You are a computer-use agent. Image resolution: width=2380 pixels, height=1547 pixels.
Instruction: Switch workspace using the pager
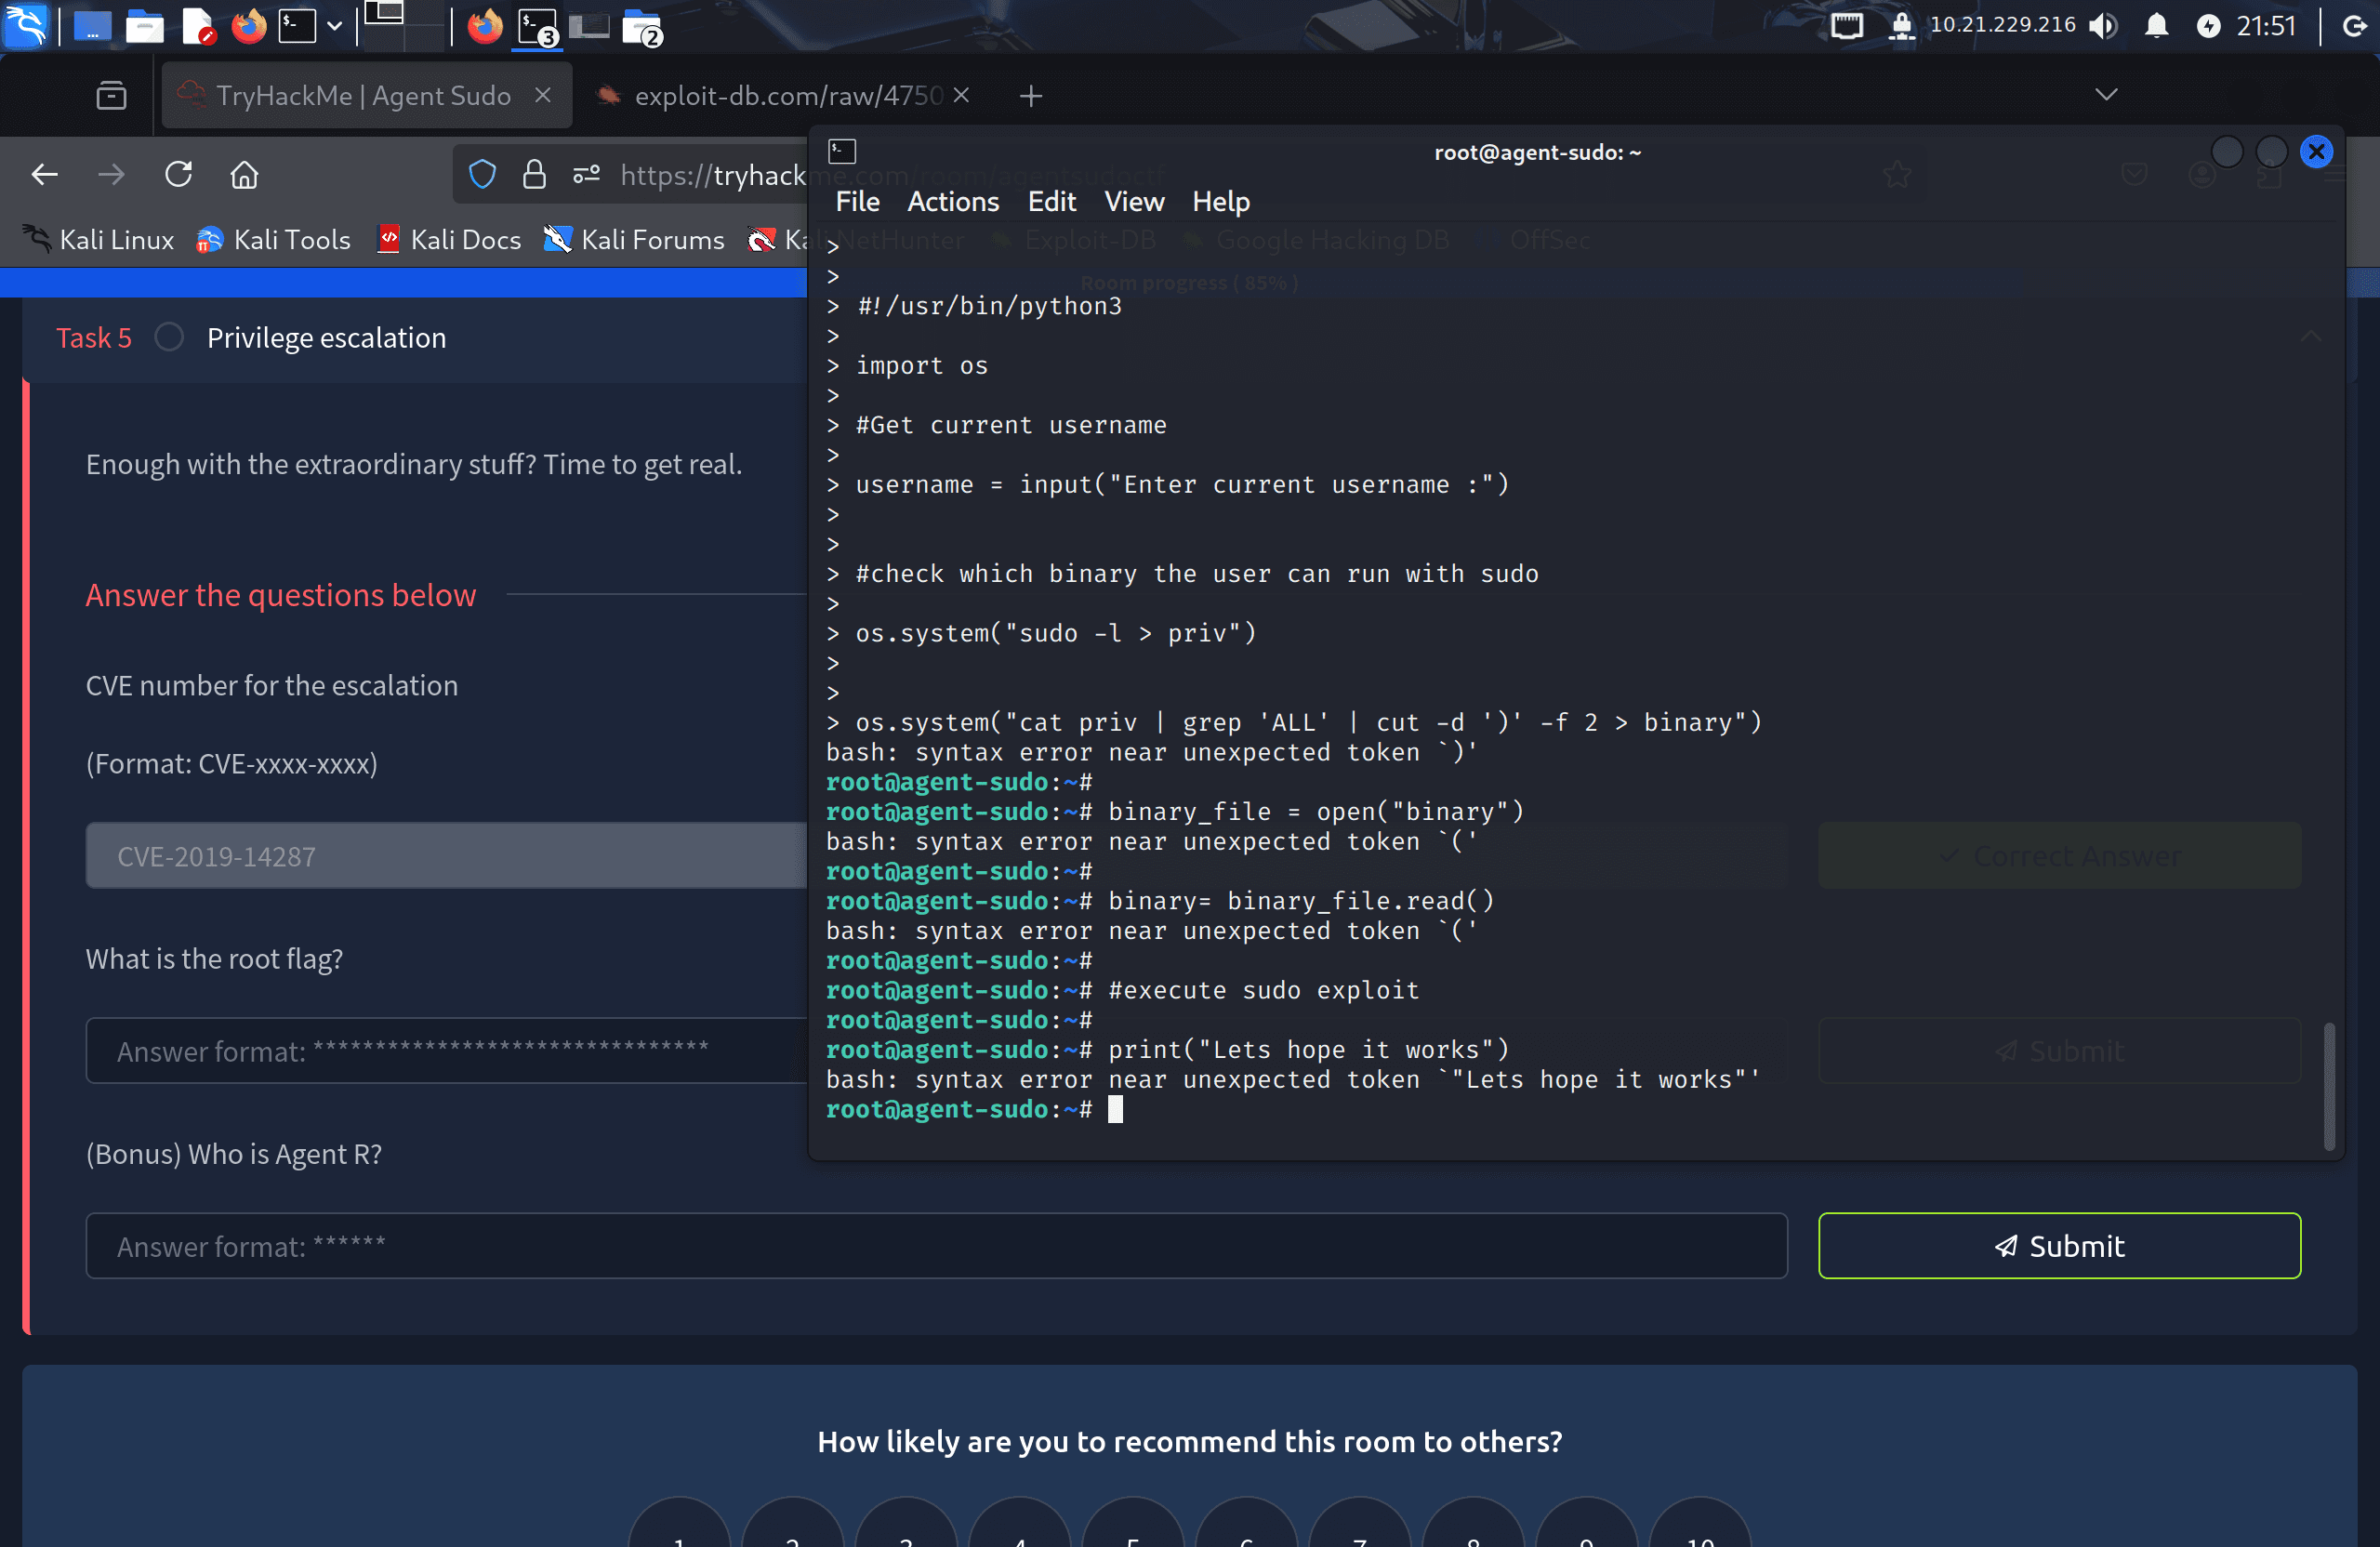pos(403,25)
